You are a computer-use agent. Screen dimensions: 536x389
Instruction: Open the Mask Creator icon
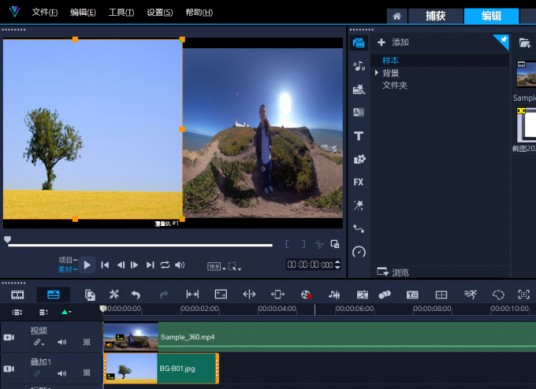tap(498, 295)
